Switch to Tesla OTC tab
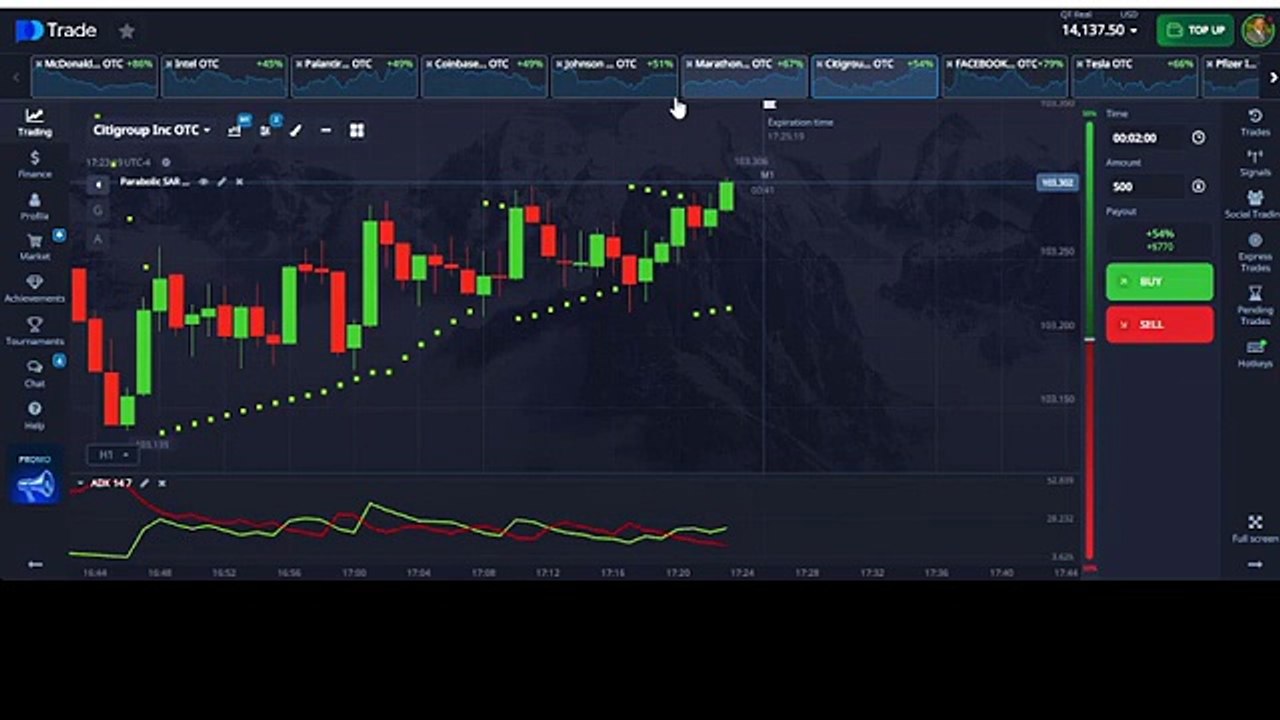The image size is (1280, 720). pos(1134,76)
